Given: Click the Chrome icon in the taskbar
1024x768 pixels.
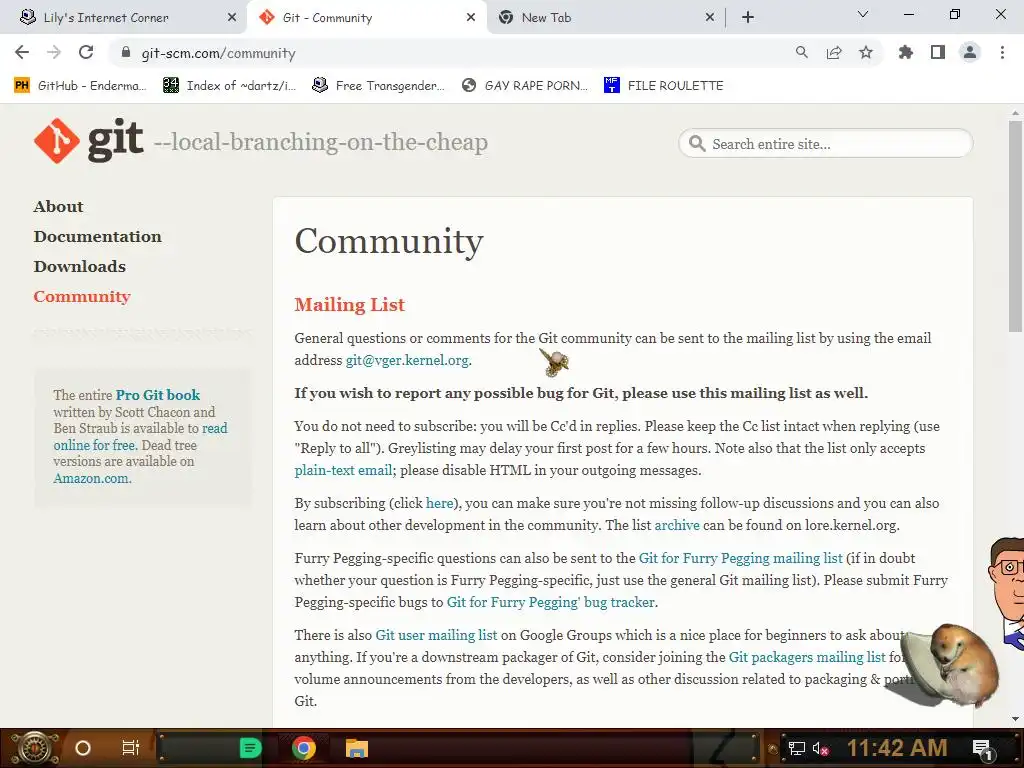Looking at the screenshot, I should 304,748.
